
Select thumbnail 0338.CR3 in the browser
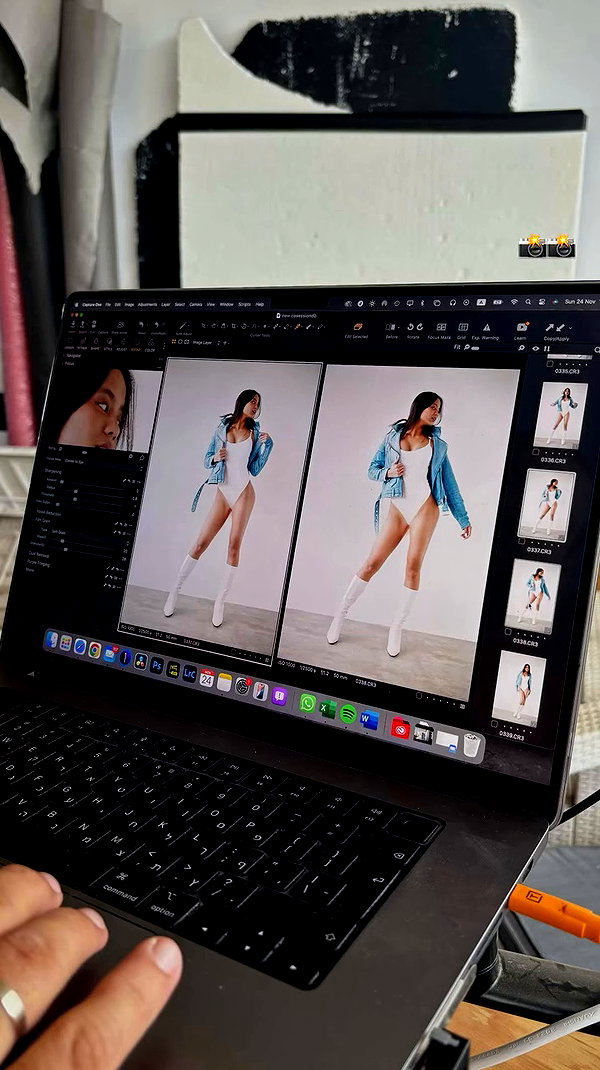click(533, 596)
